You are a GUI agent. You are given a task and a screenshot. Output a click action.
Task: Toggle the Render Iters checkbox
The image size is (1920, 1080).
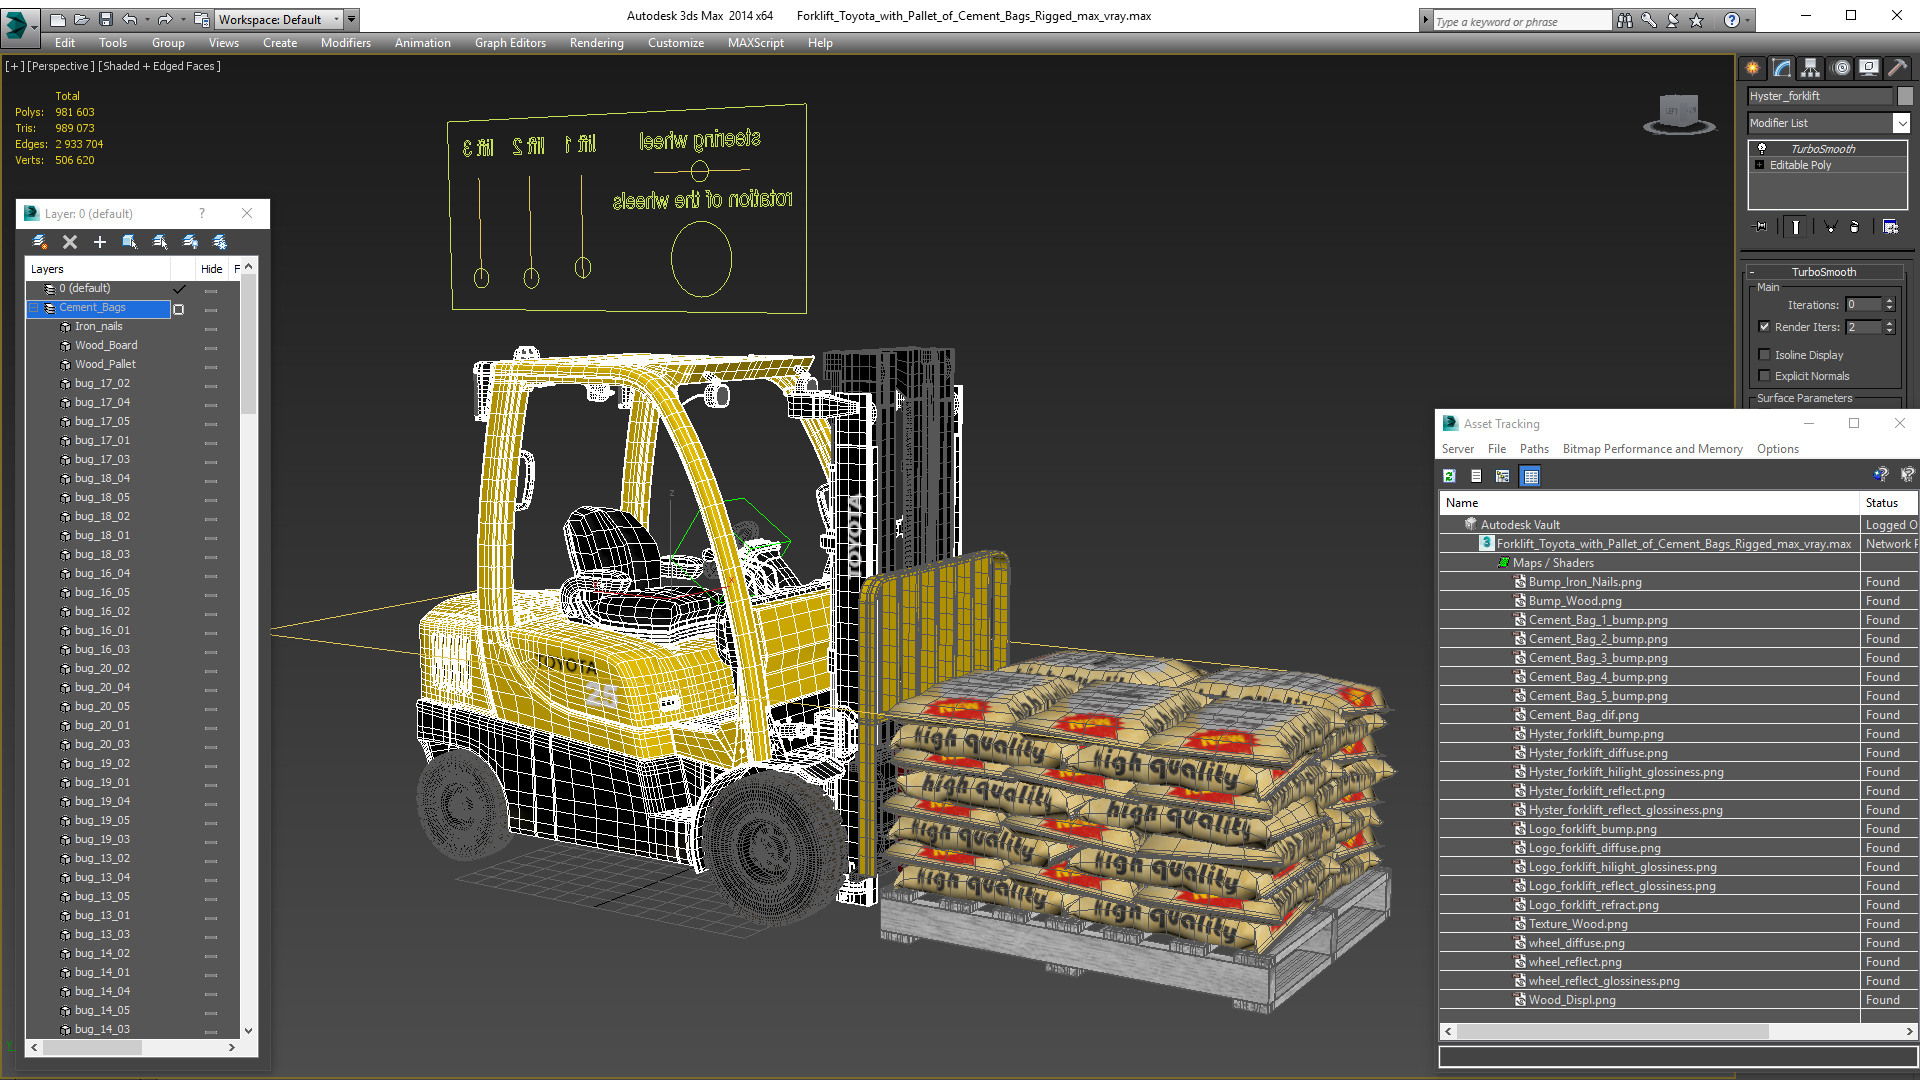coord(1764,326)
